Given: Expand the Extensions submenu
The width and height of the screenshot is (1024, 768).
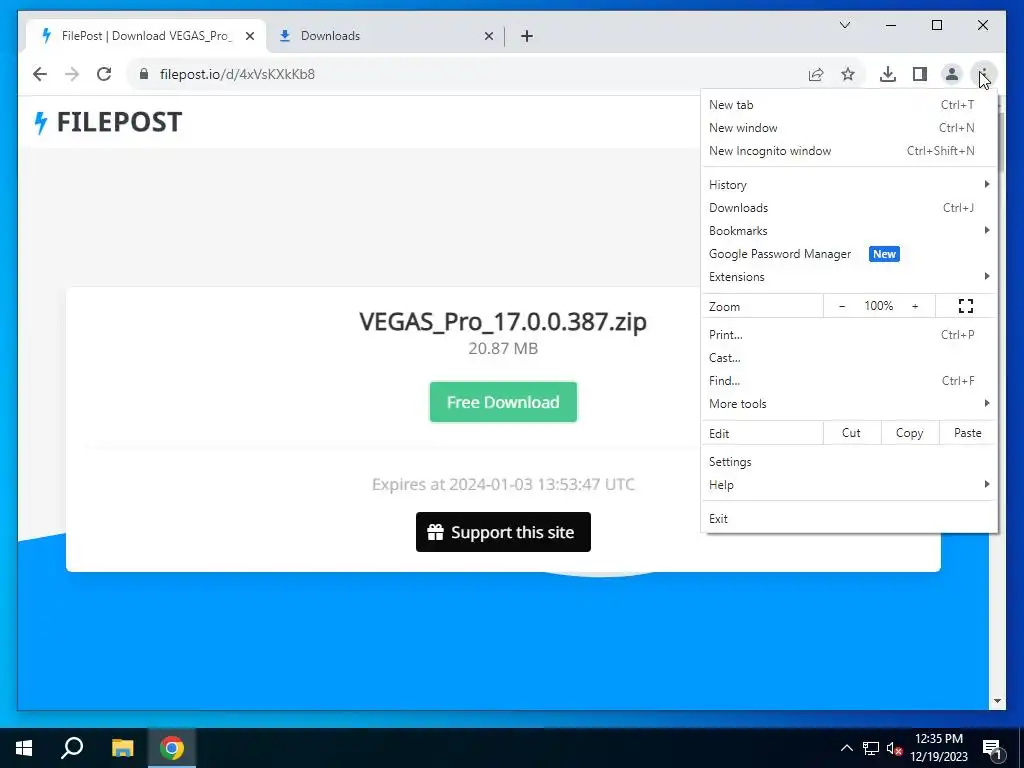Looking at the screenshot, I should click(849, 277).
